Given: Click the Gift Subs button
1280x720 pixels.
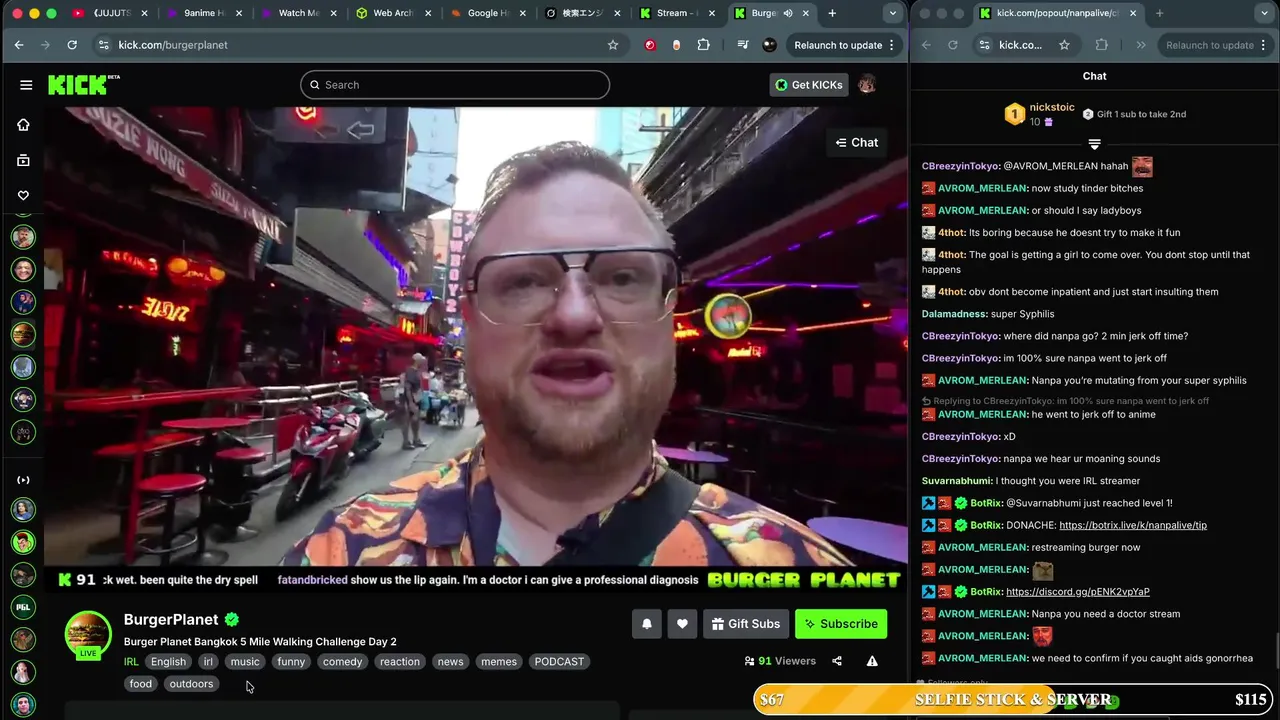Looking at the screenshot, I should pyautogui.click(x=746, y=624).
